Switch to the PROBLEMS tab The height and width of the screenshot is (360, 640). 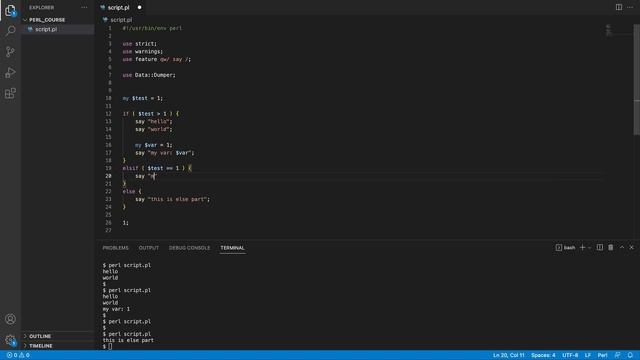(x=116, y=248)
